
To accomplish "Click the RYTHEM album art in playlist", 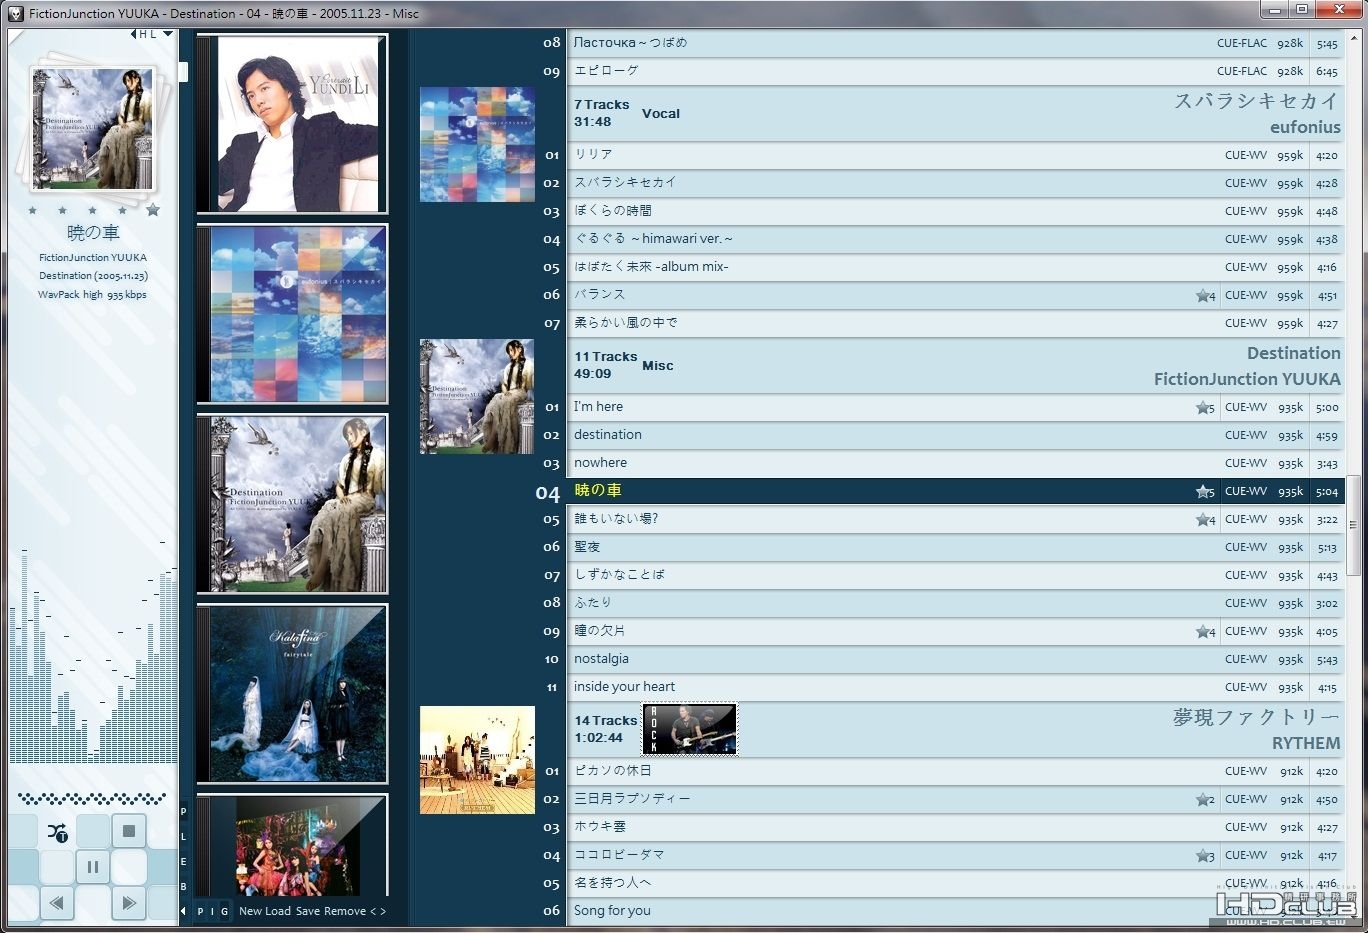I will click(x=477, y=760).
